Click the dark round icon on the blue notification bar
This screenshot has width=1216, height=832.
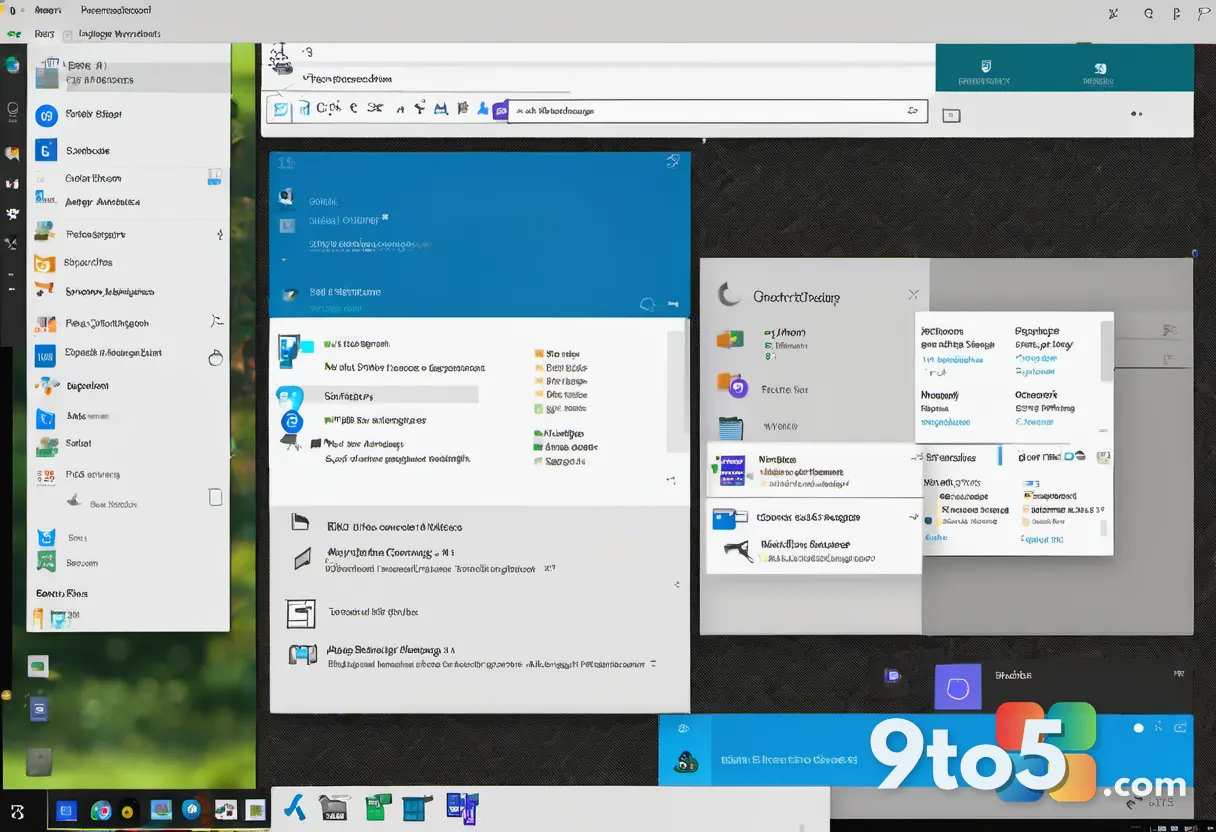(687, 762)
